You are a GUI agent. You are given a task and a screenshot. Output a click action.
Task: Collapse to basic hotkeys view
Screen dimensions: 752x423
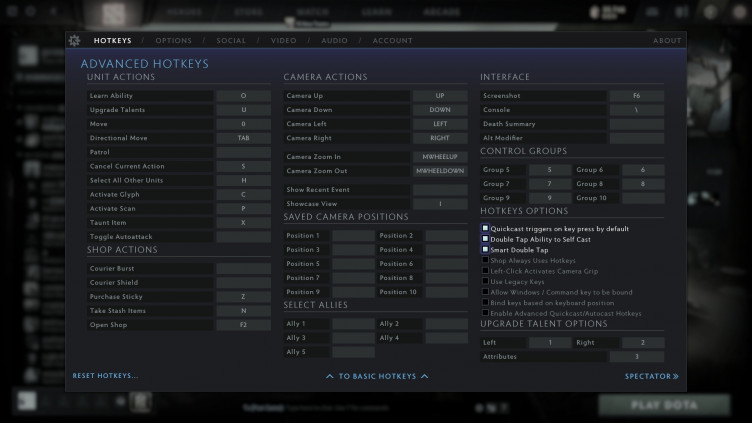coord(377,376)
